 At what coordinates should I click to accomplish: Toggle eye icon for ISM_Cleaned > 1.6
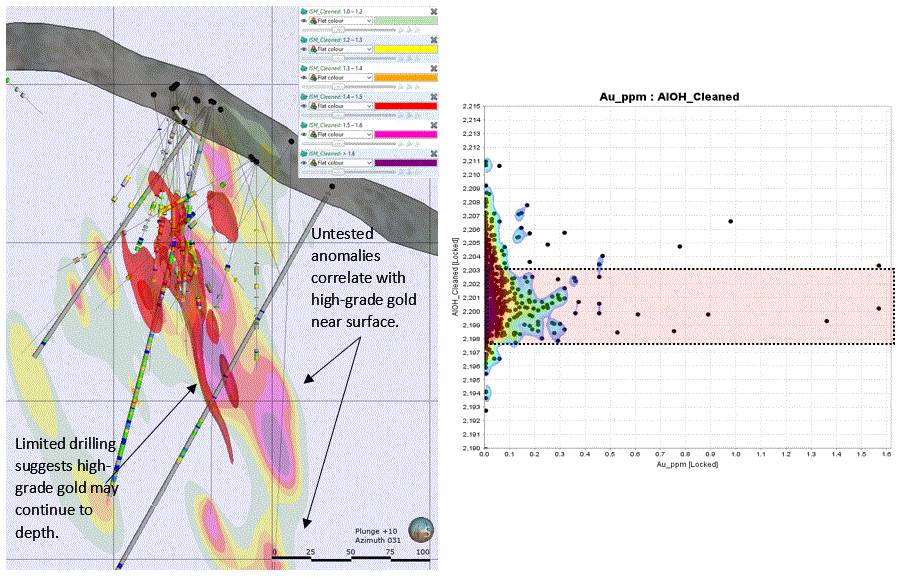point(304,163)
